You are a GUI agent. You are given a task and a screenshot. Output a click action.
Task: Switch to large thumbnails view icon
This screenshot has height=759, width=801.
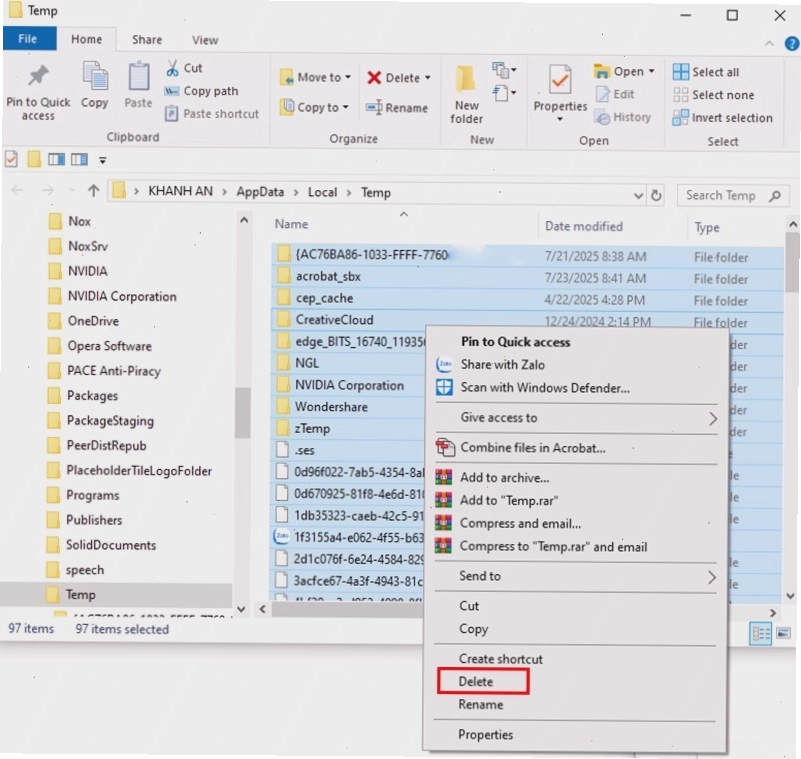tap(783, 634)
